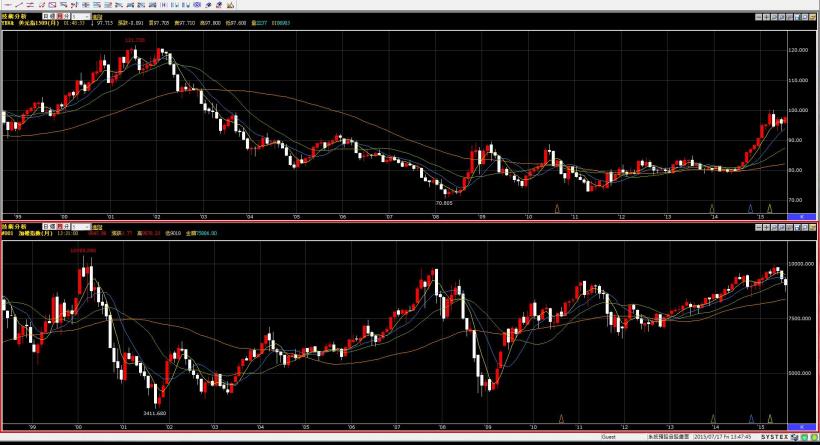This screenshot has height=445, width=820.
Task: Click the blue triangle marker on the upper chart's time axis
Action: 750,208
